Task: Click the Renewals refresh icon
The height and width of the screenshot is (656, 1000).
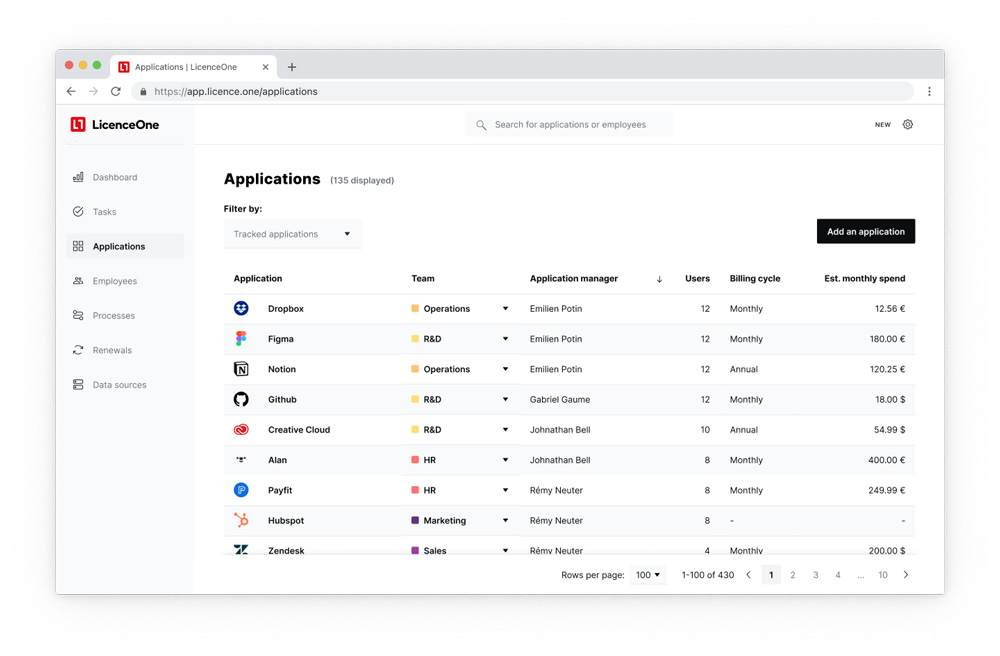Action: click(78, 350)
